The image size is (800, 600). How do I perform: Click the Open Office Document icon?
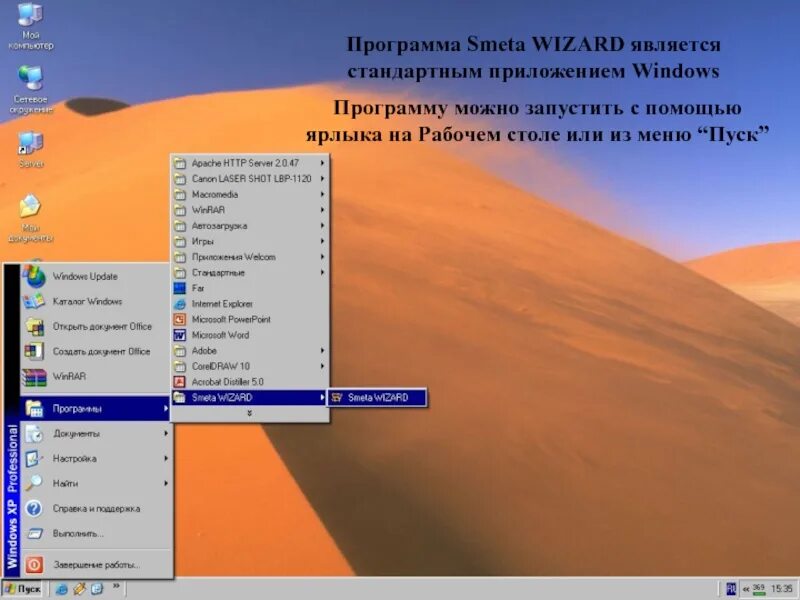(34, 327)
